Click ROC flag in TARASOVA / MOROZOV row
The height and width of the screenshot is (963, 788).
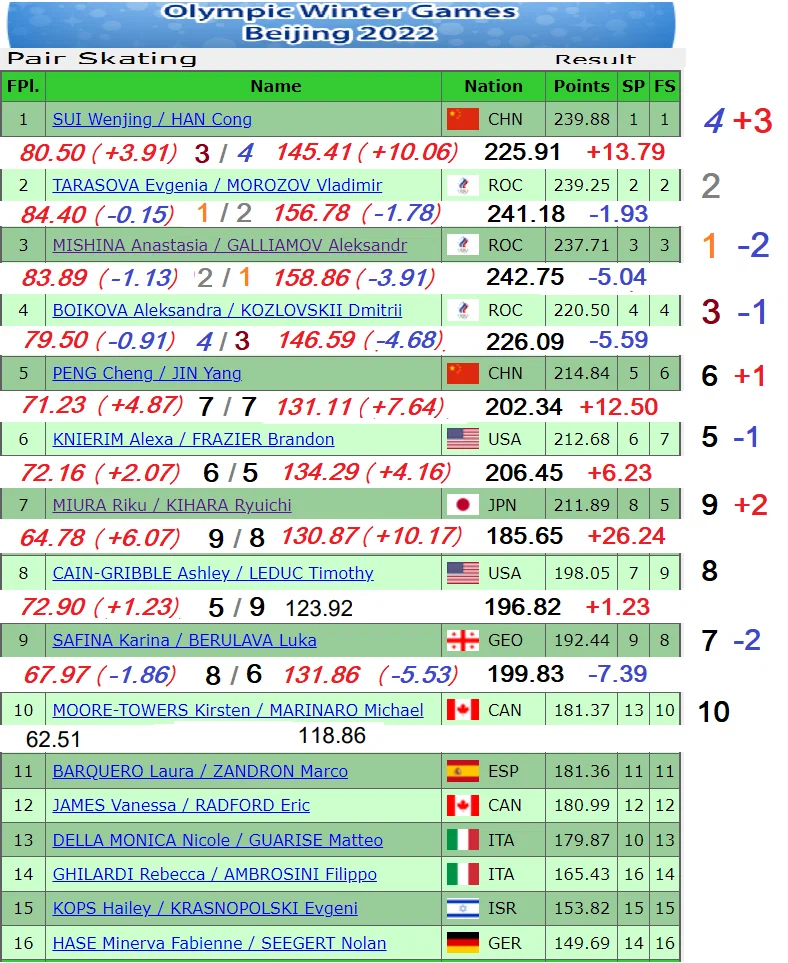click(x=463, y=185)
